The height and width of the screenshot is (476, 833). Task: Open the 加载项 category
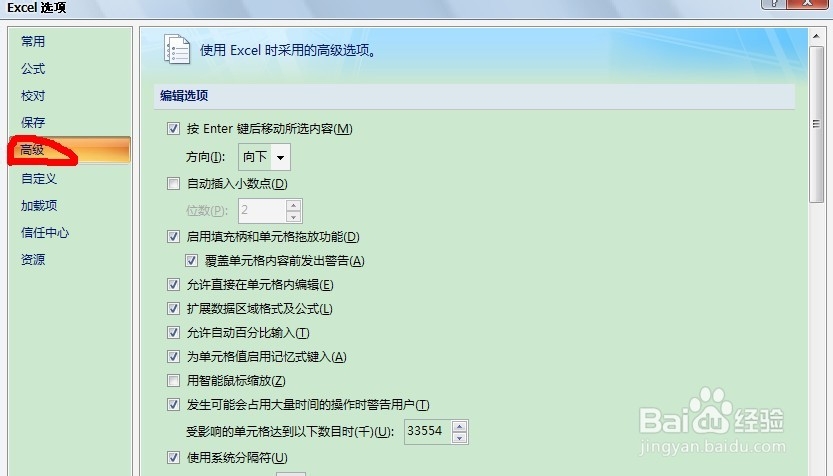(x=39, y=206)
